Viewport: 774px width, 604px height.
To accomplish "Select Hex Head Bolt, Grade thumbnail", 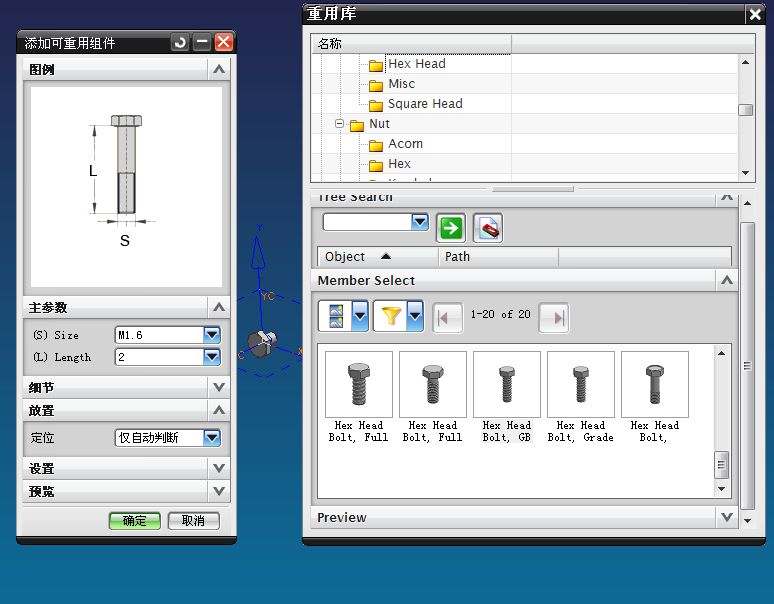I will (581, 384).
